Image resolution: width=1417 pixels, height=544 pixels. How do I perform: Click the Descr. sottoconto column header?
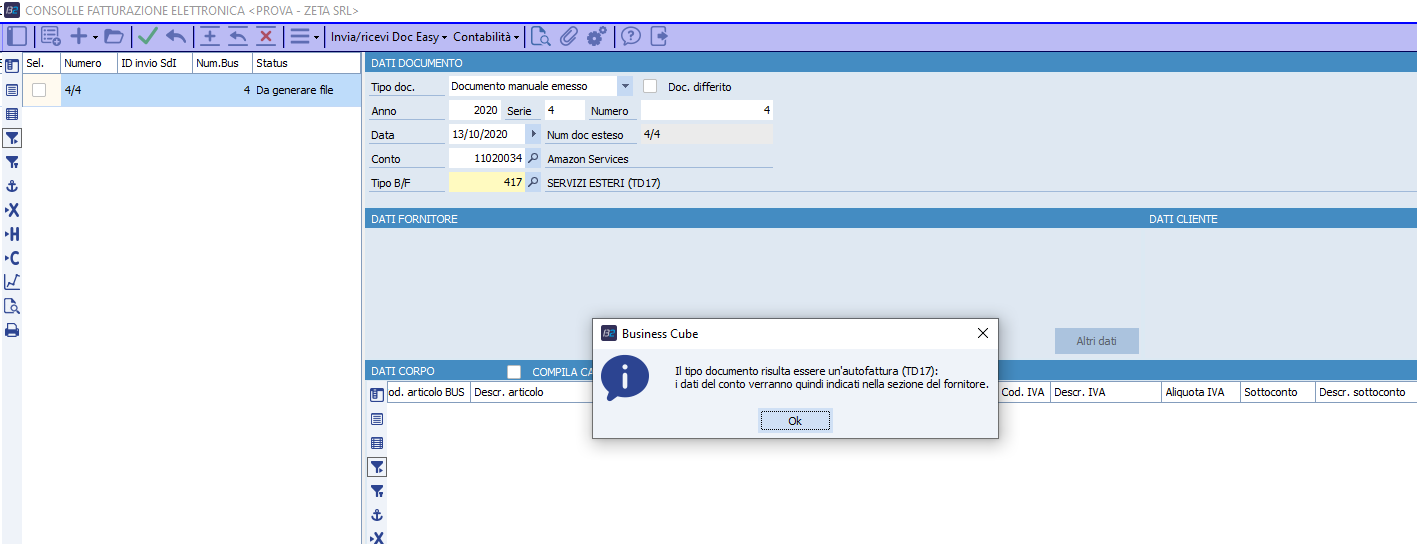pos(1366,392)
